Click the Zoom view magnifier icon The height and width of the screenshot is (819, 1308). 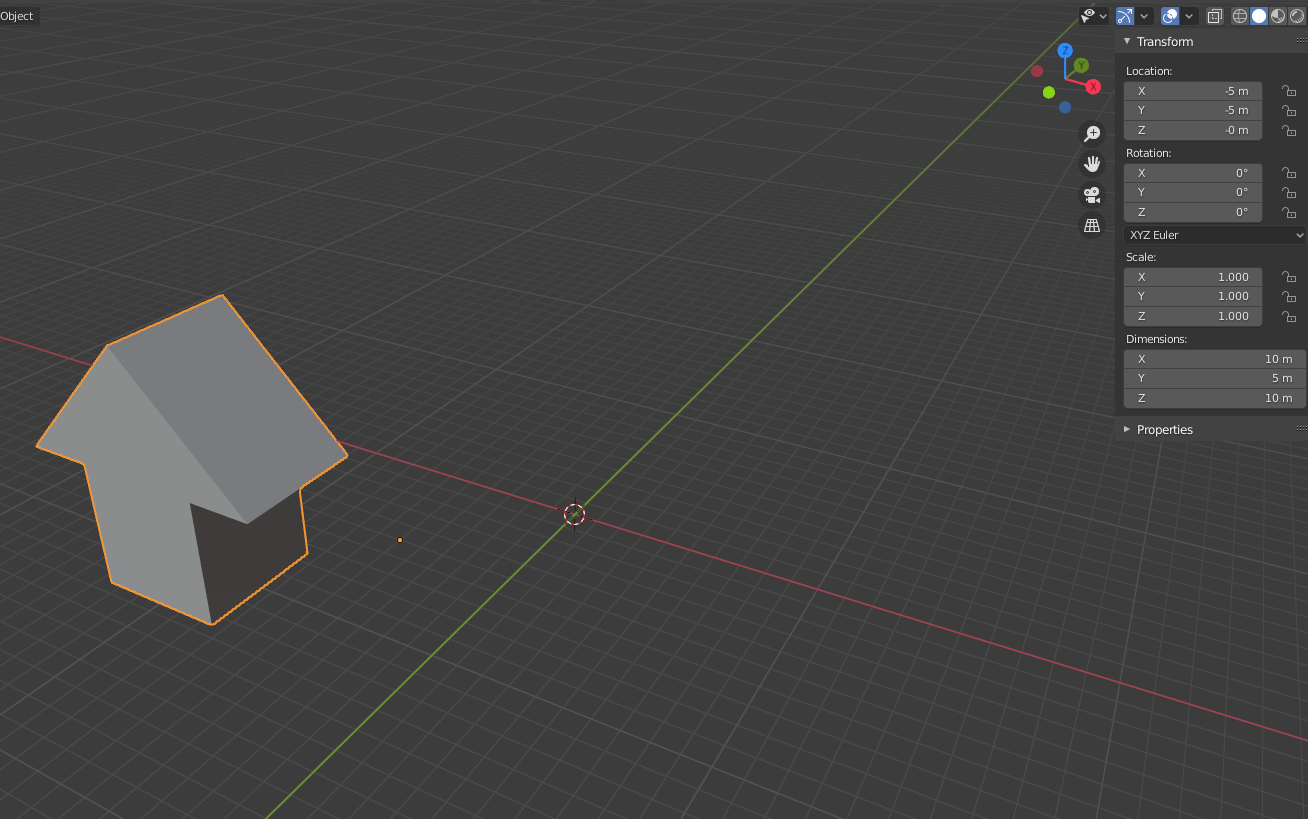click(1092, 133)
